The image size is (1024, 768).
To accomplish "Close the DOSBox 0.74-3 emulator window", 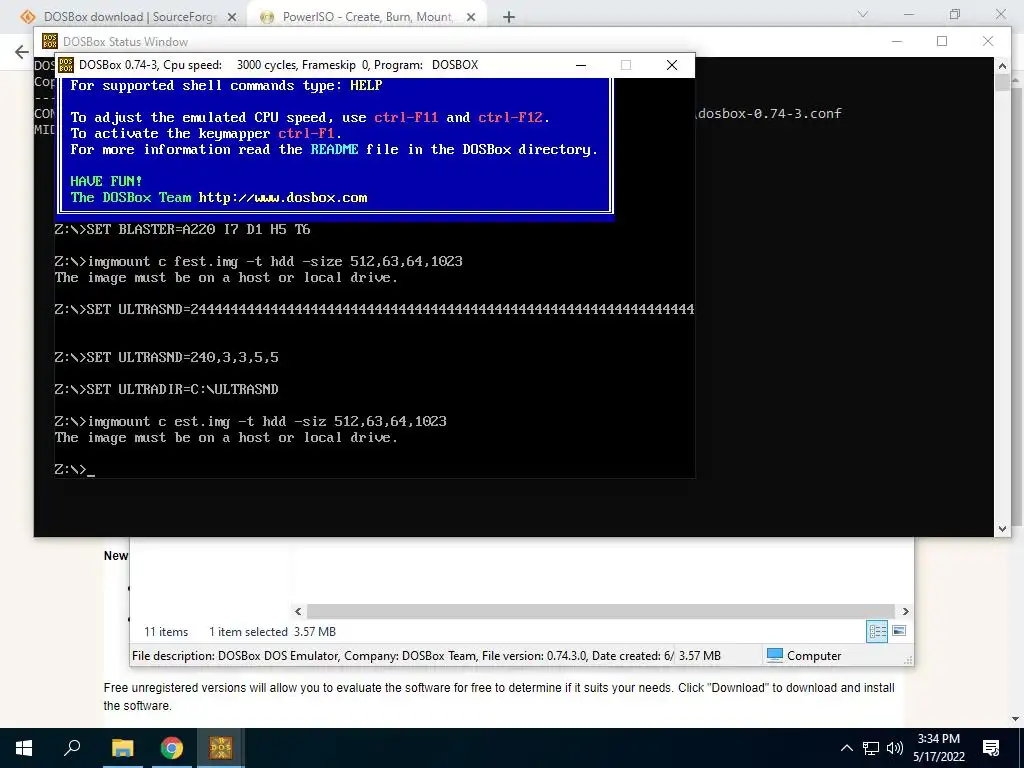I will point(671,65).
